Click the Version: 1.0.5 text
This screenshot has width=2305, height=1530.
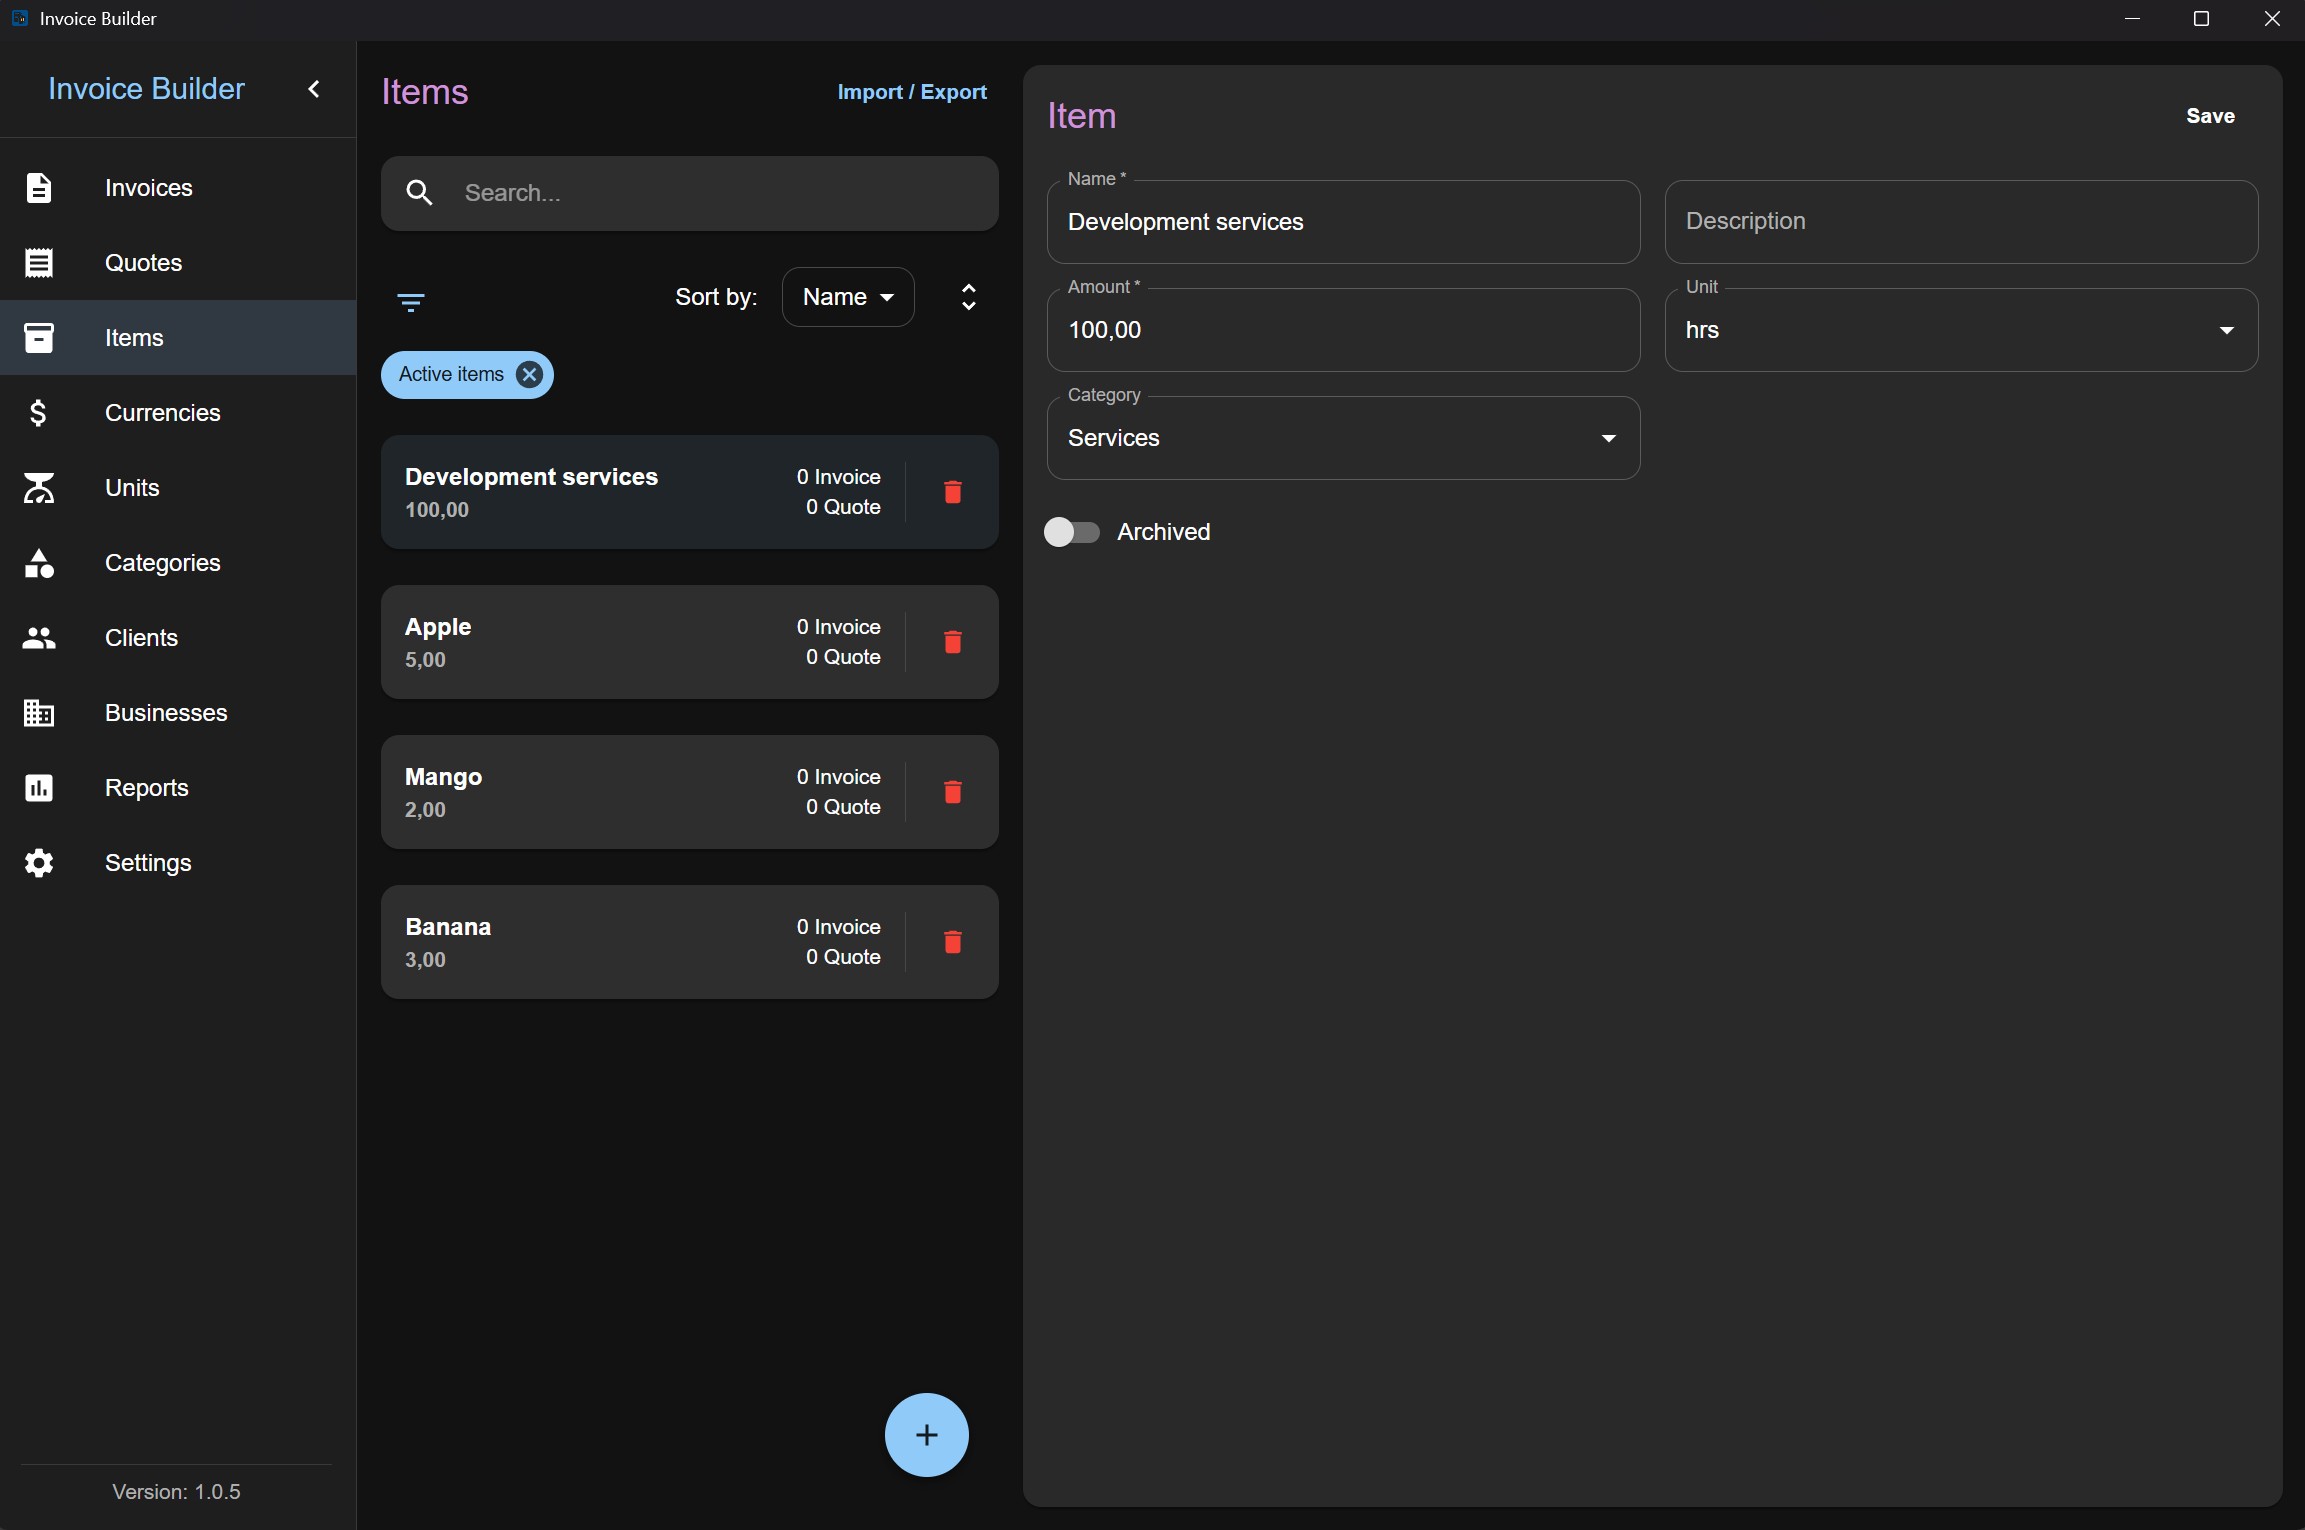pos(177,1492)
